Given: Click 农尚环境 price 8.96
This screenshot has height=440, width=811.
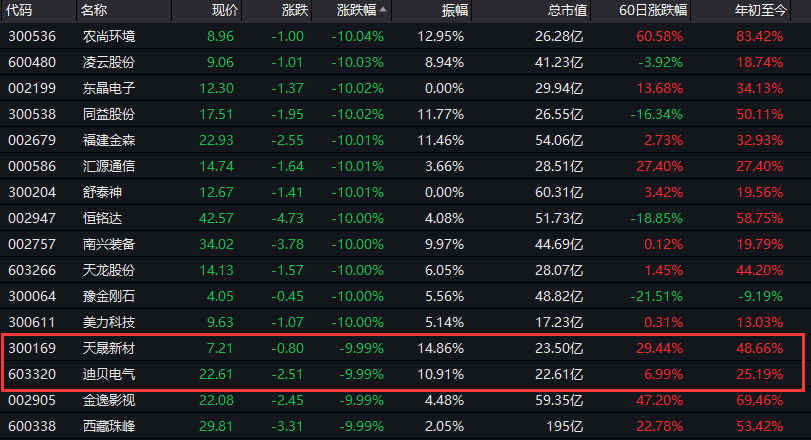Looking at the screenshot, I should (x=220, y=36).
